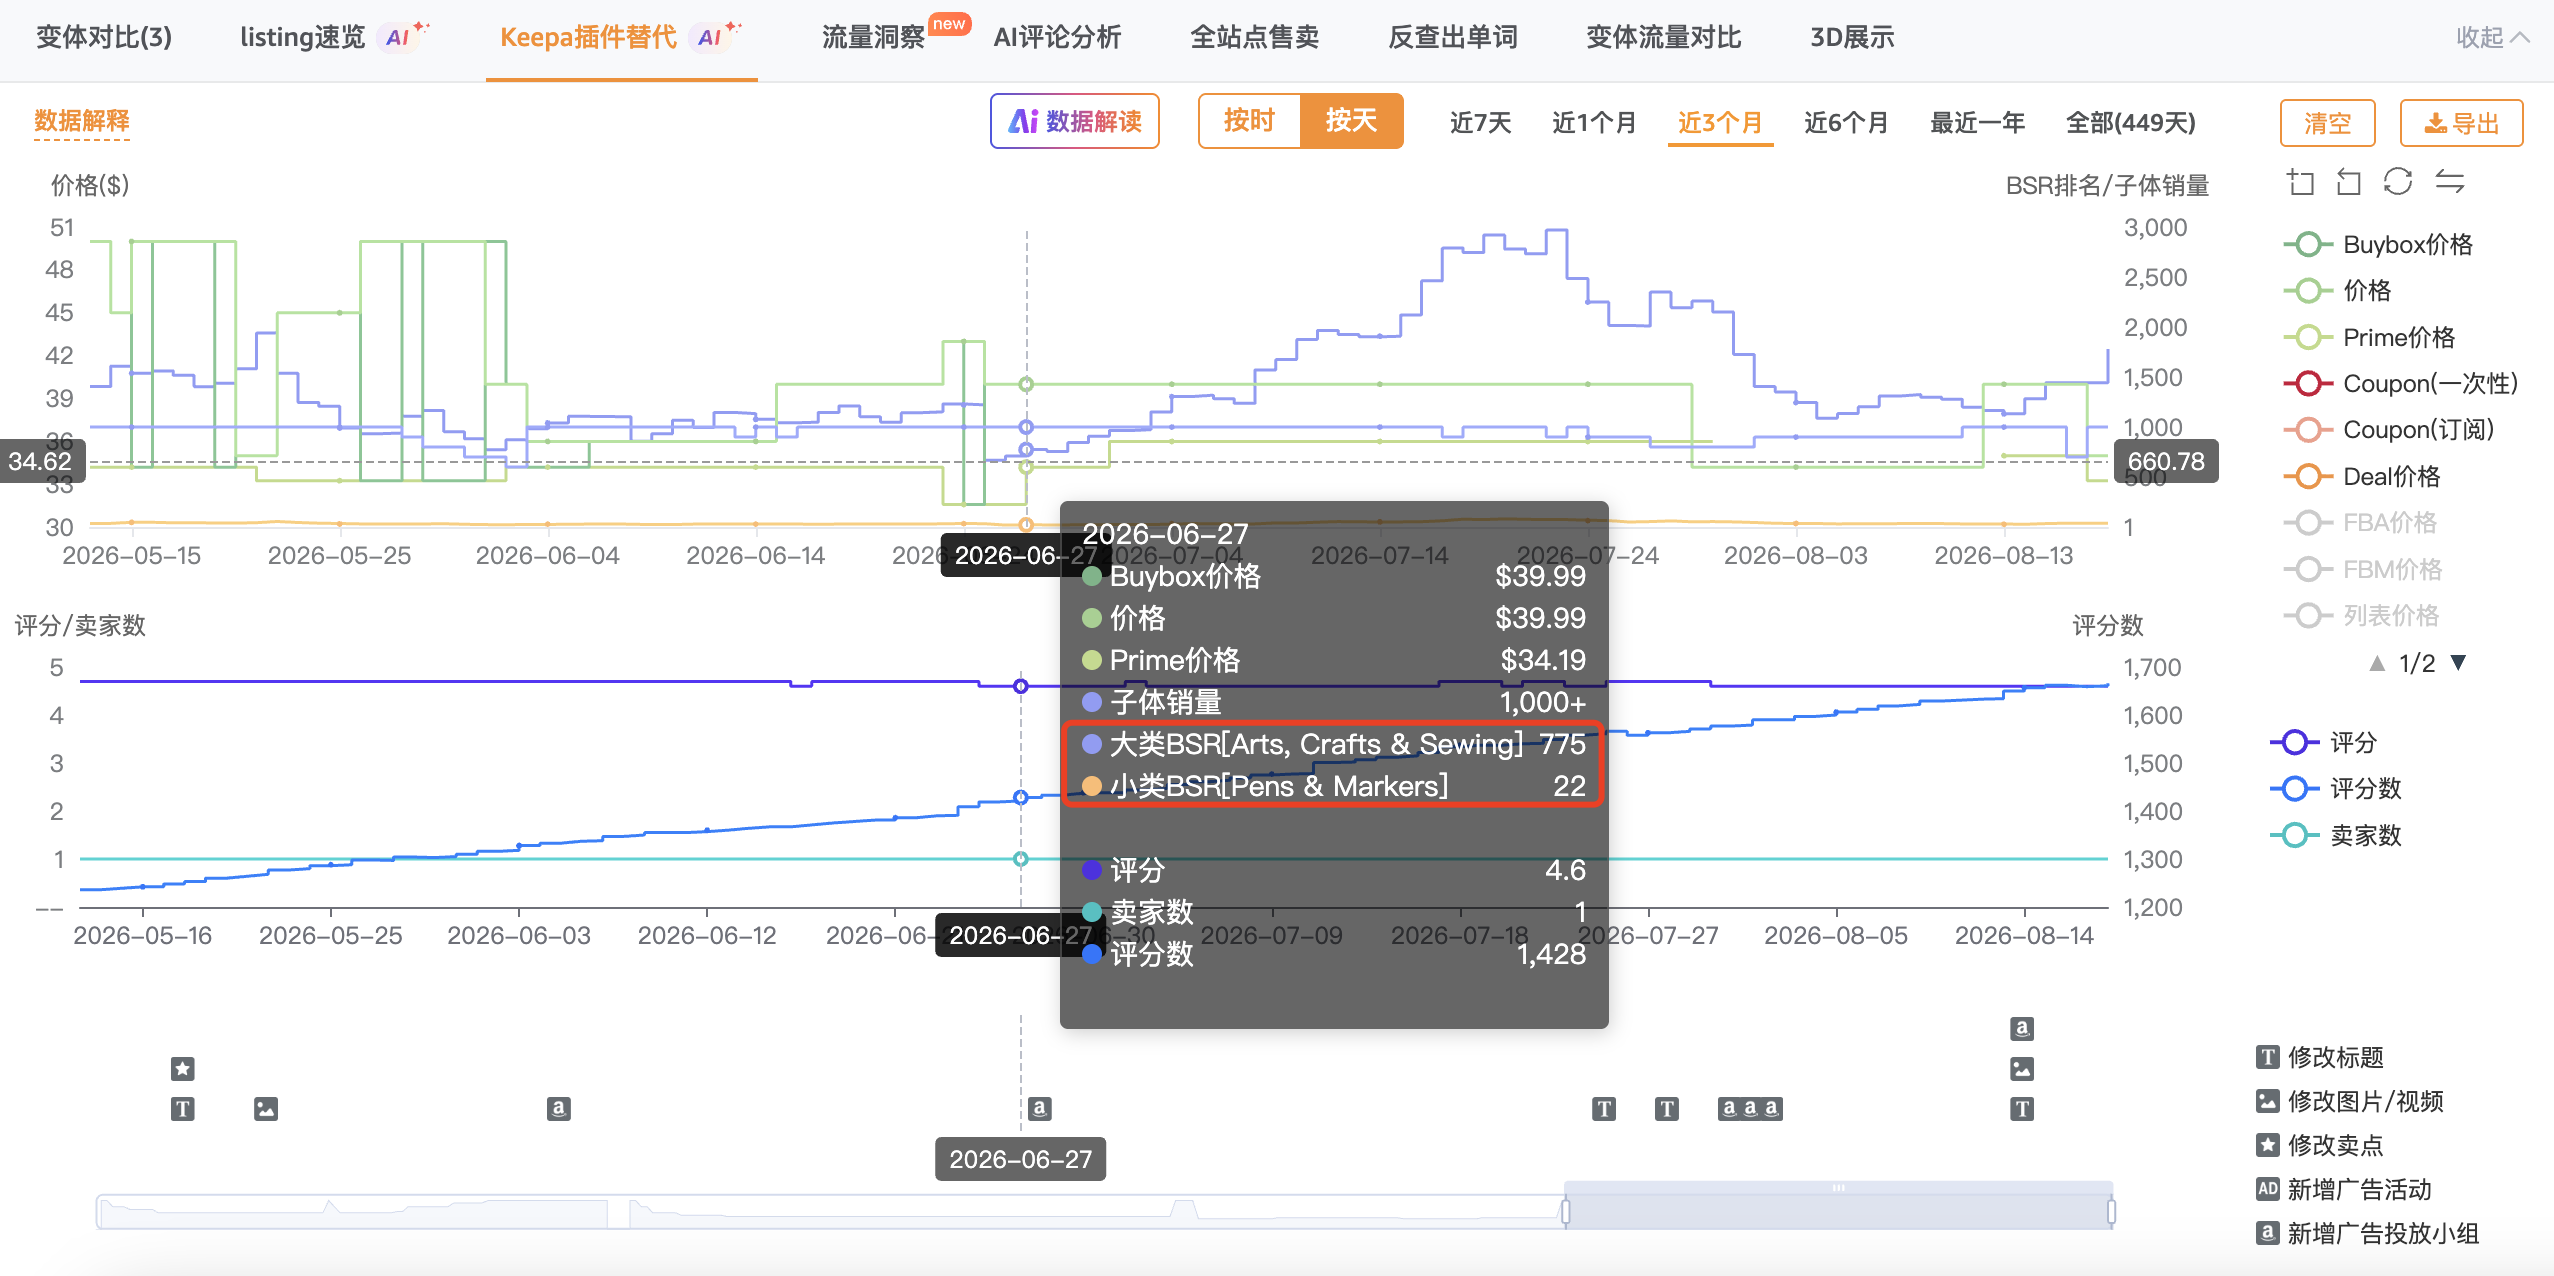Select the 近3个月 range

click(x=1721, y=122)
